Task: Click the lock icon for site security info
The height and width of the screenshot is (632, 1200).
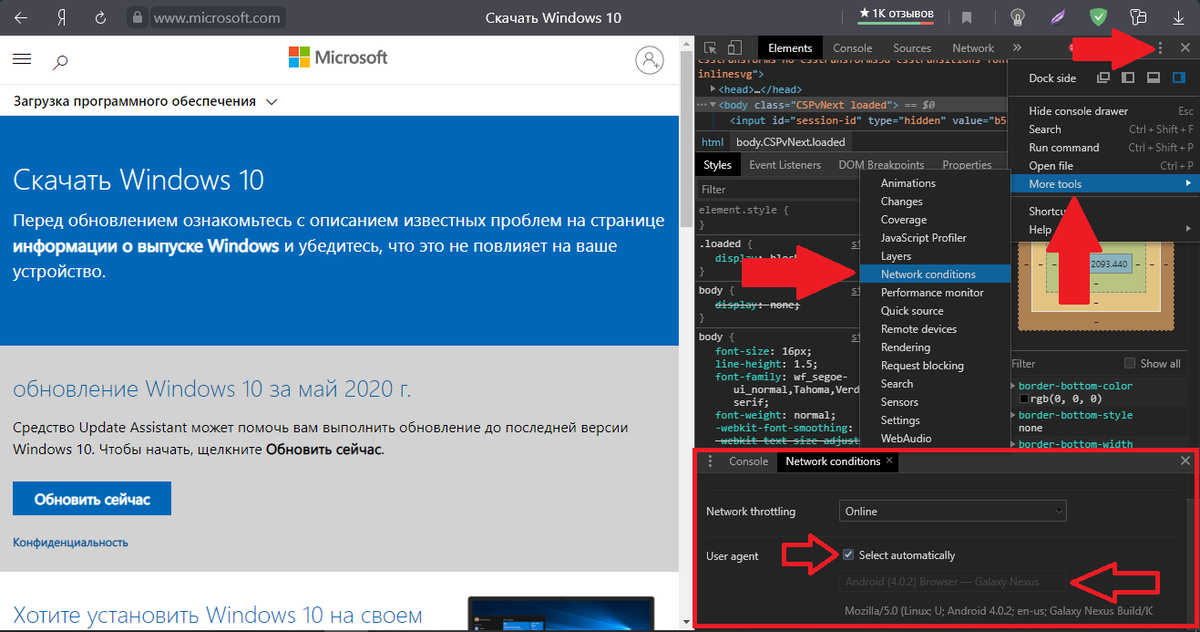Action: coord(138,18)
